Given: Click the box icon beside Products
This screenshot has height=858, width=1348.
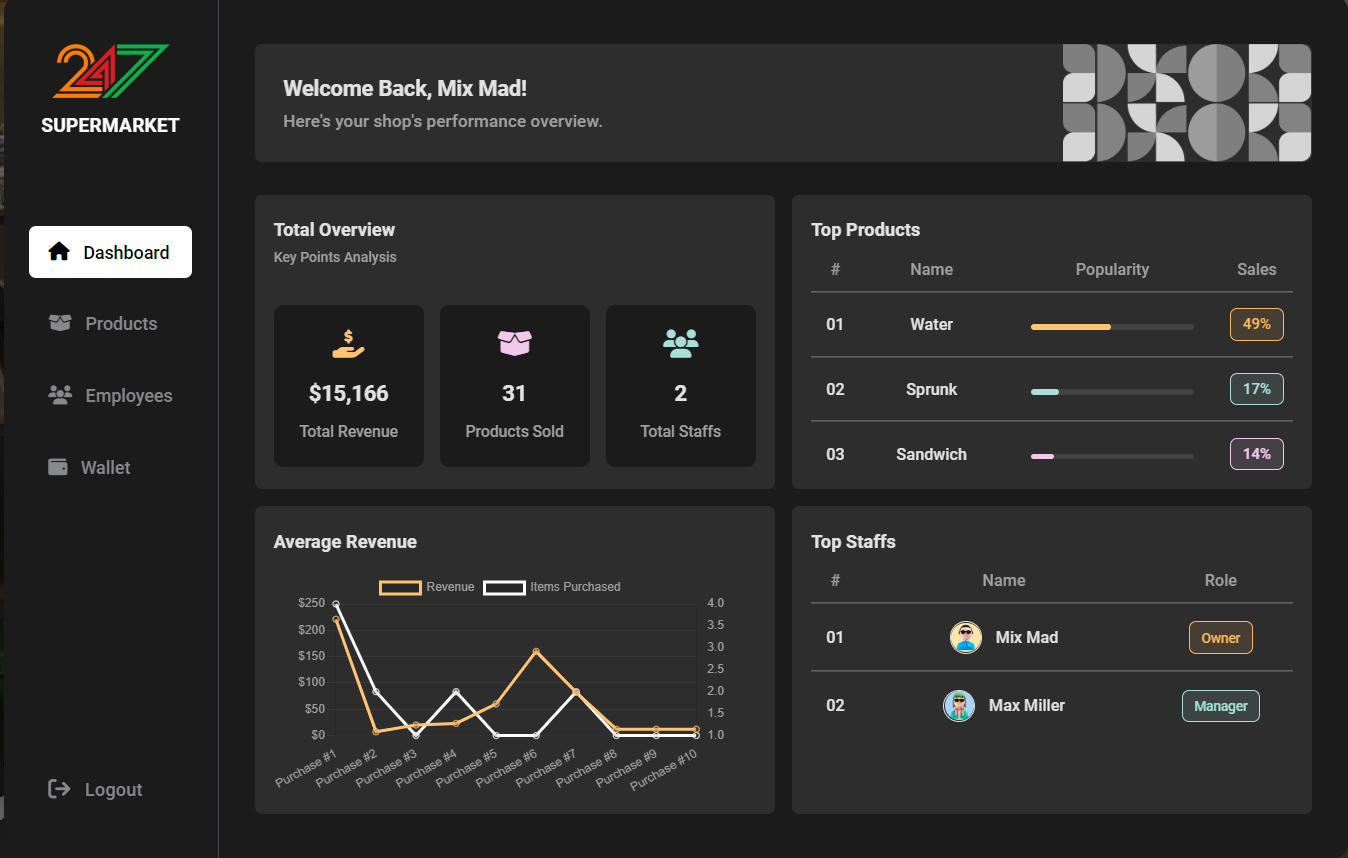Looking at the screenshot, I should click(x=60, y=323).
